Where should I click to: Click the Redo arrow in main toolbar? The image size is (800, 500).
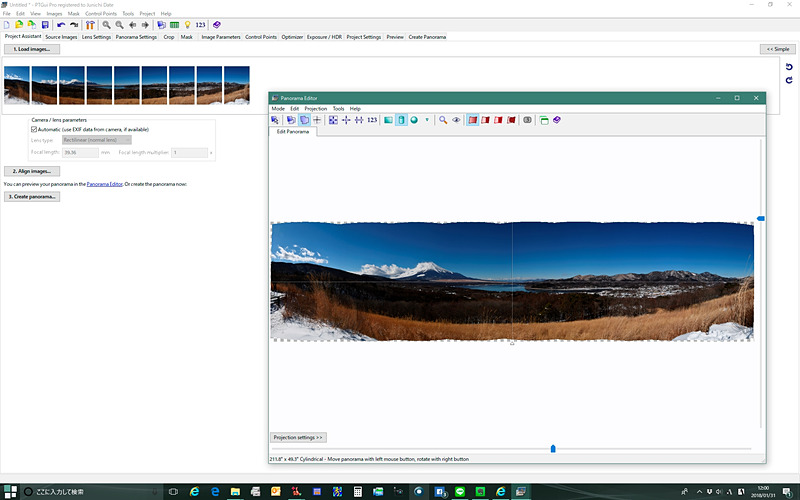coord(74,24)
